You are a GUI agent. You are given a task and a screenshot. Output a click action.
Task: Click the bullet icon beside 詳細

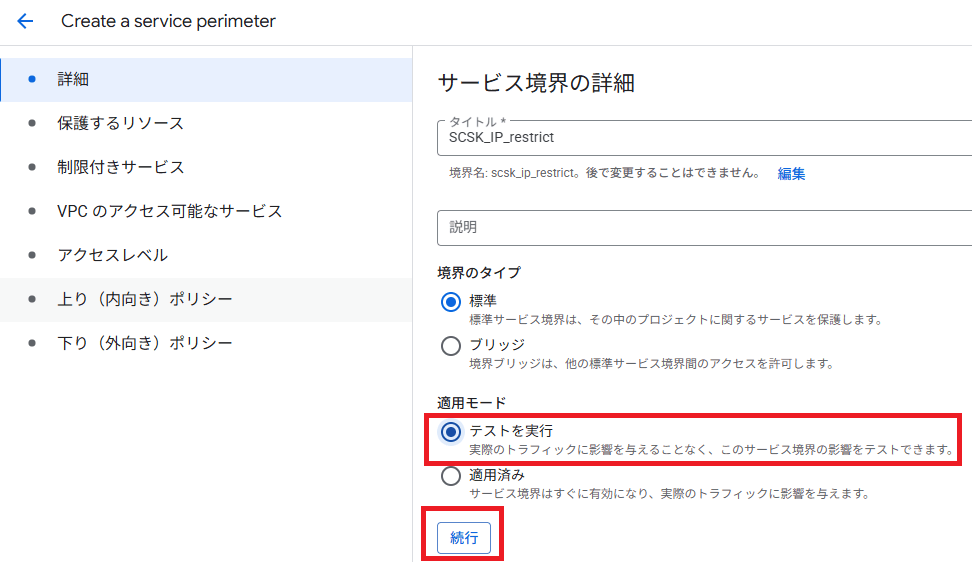32,79
